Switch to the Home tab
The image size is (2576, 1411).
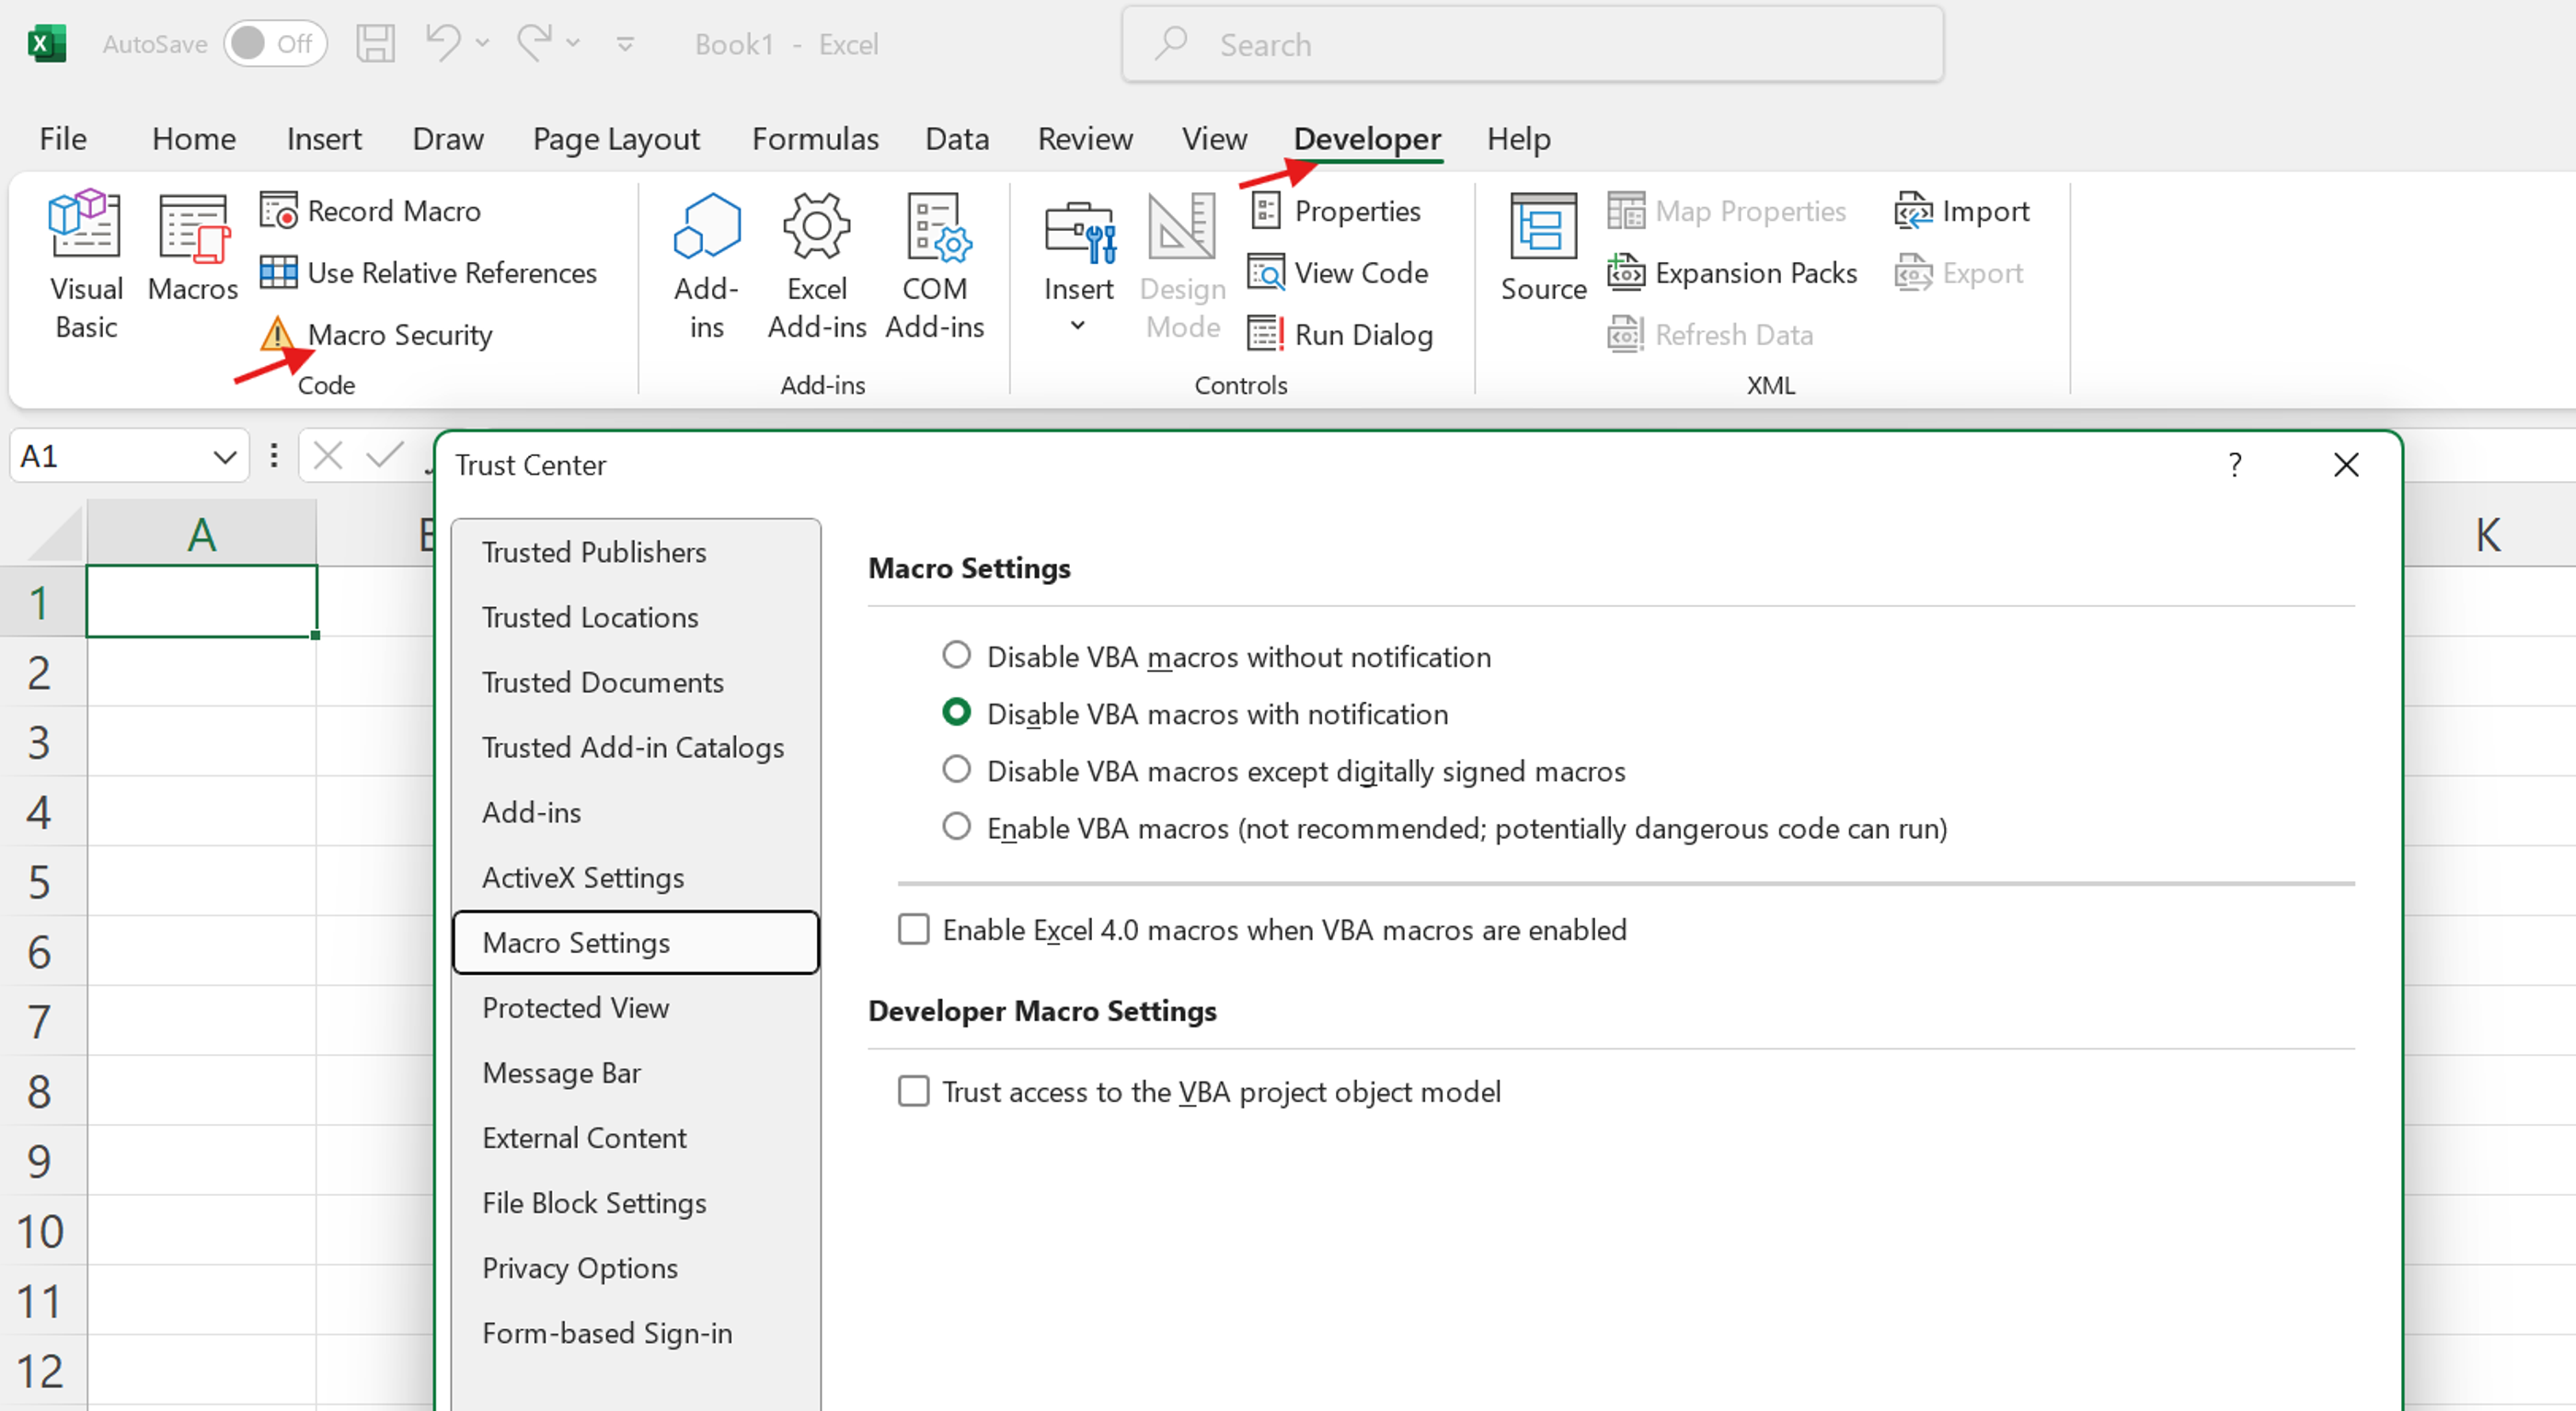194,139
